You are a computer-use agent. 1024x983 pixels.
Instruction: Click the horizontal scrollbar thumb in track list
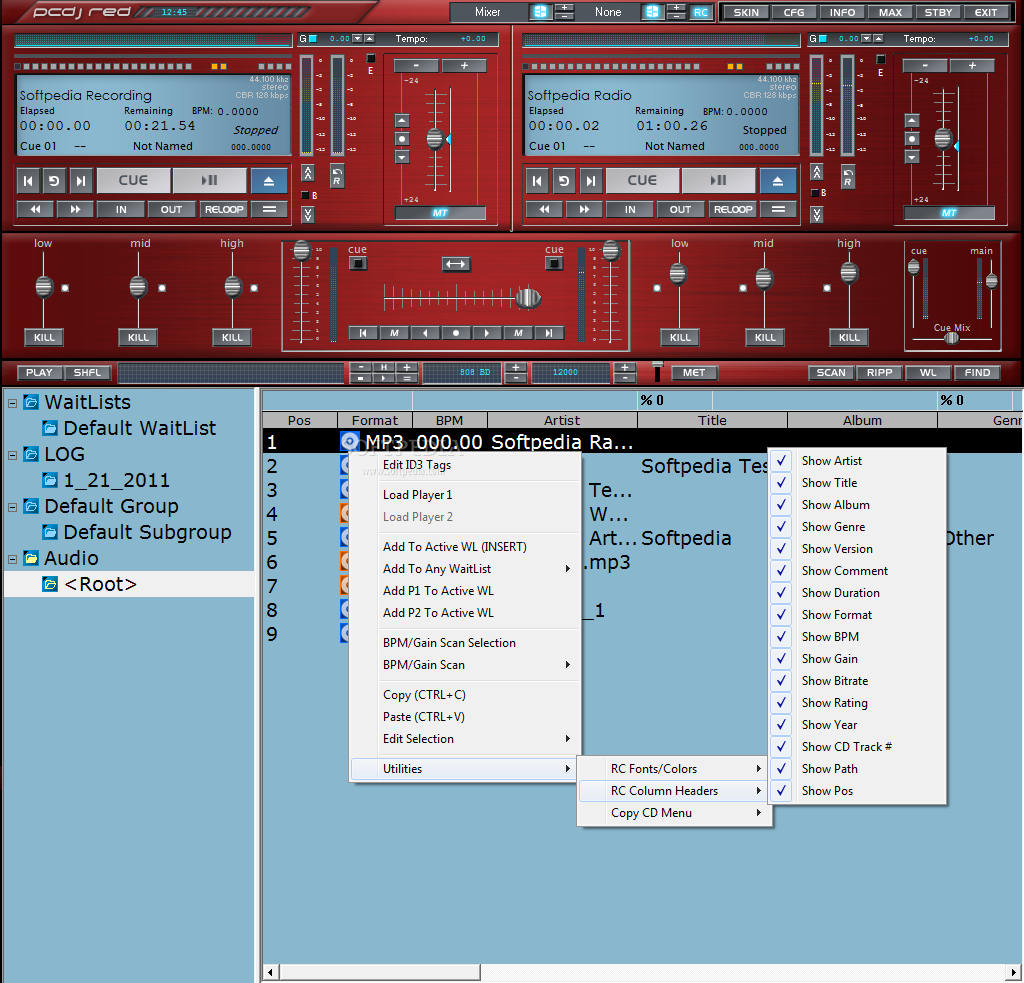click(x=380, y=973)
